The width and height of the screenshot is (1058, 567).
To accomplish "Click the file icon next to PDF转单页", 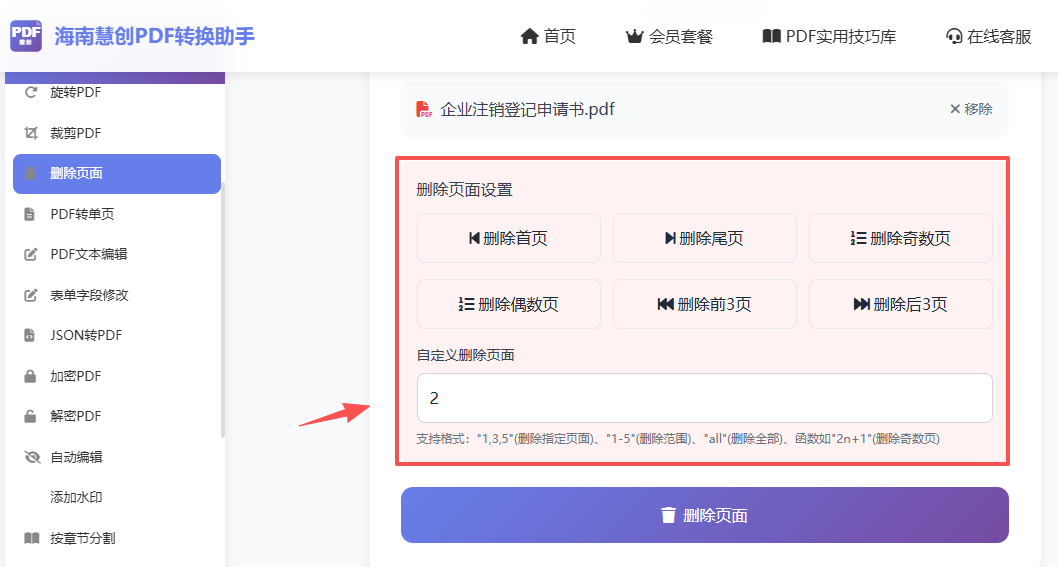I will (30, 214).
